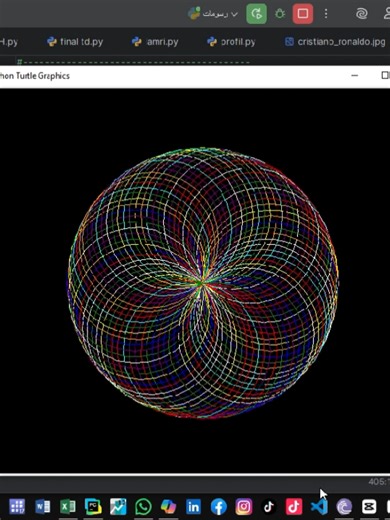Switch to the amri.py tab
Image resolution: width=390 pixels, height=520 pixels.
coord(155,42)
